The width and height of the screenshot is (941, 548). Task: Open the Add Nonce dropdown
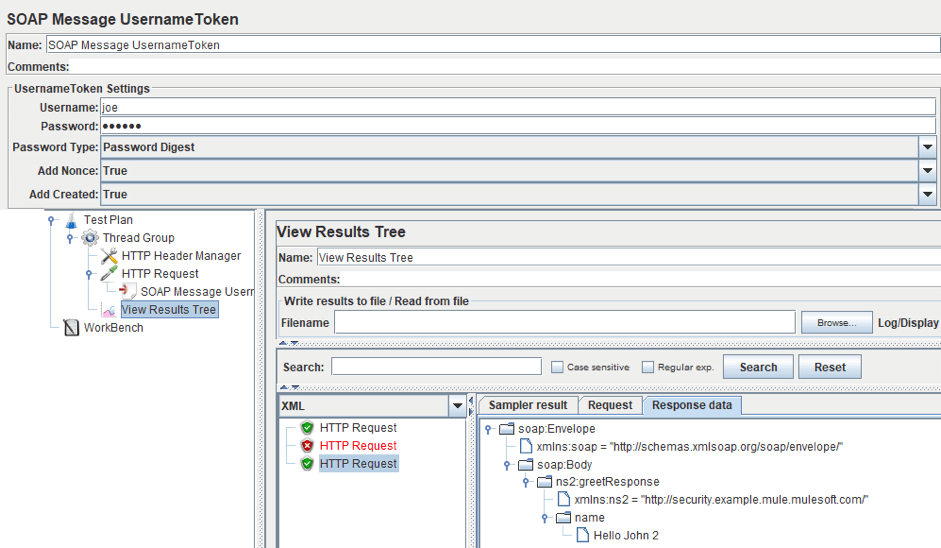click(x=927, y=171)
